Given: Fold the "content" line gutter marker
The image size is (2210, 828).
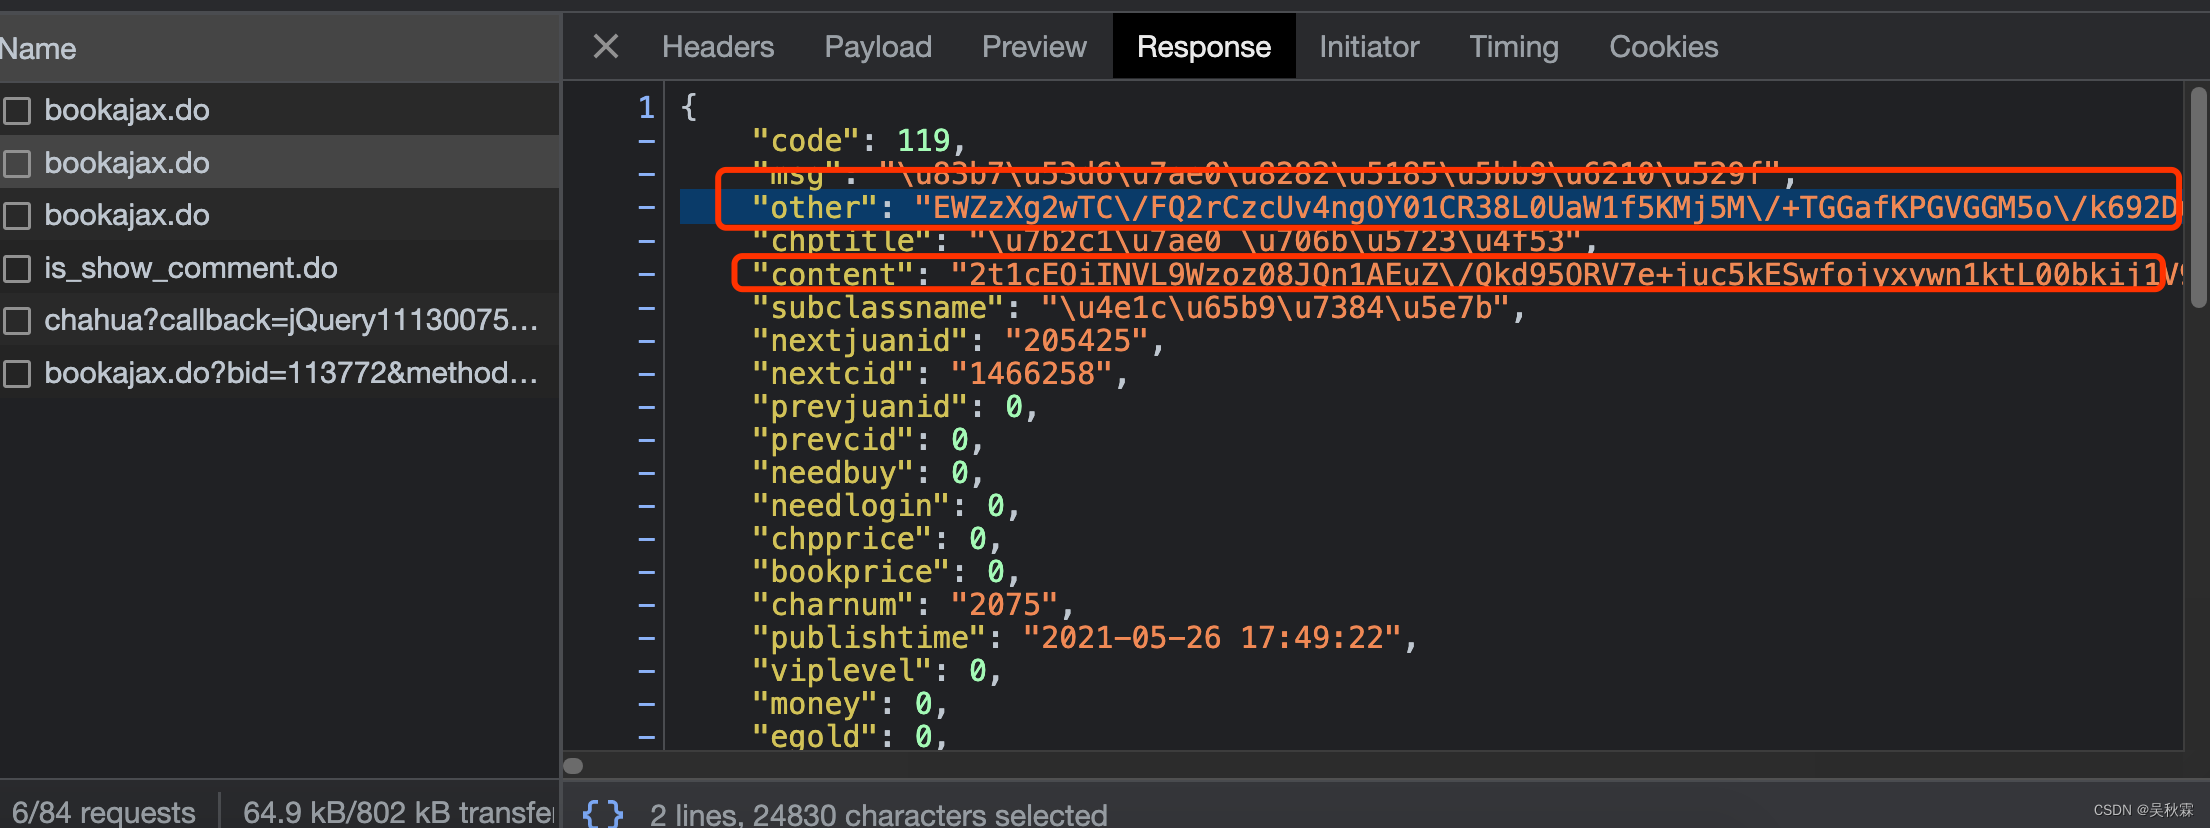Looking at the screenshot, I should pos(647,274).
